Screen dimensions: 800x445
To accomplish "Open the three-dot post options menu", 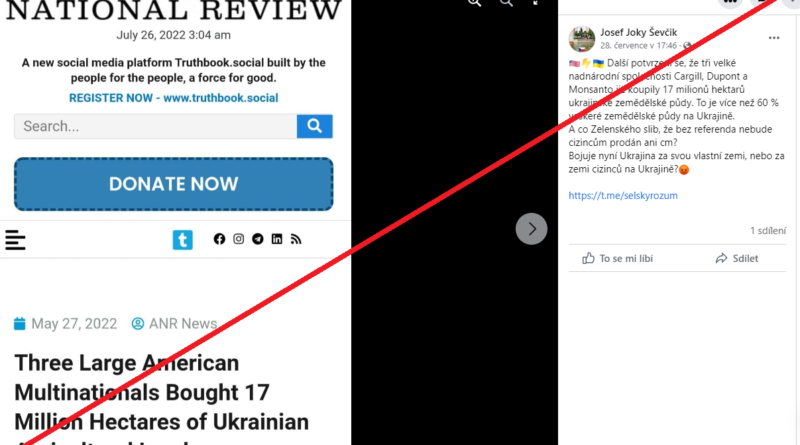I will click(774, 38).
